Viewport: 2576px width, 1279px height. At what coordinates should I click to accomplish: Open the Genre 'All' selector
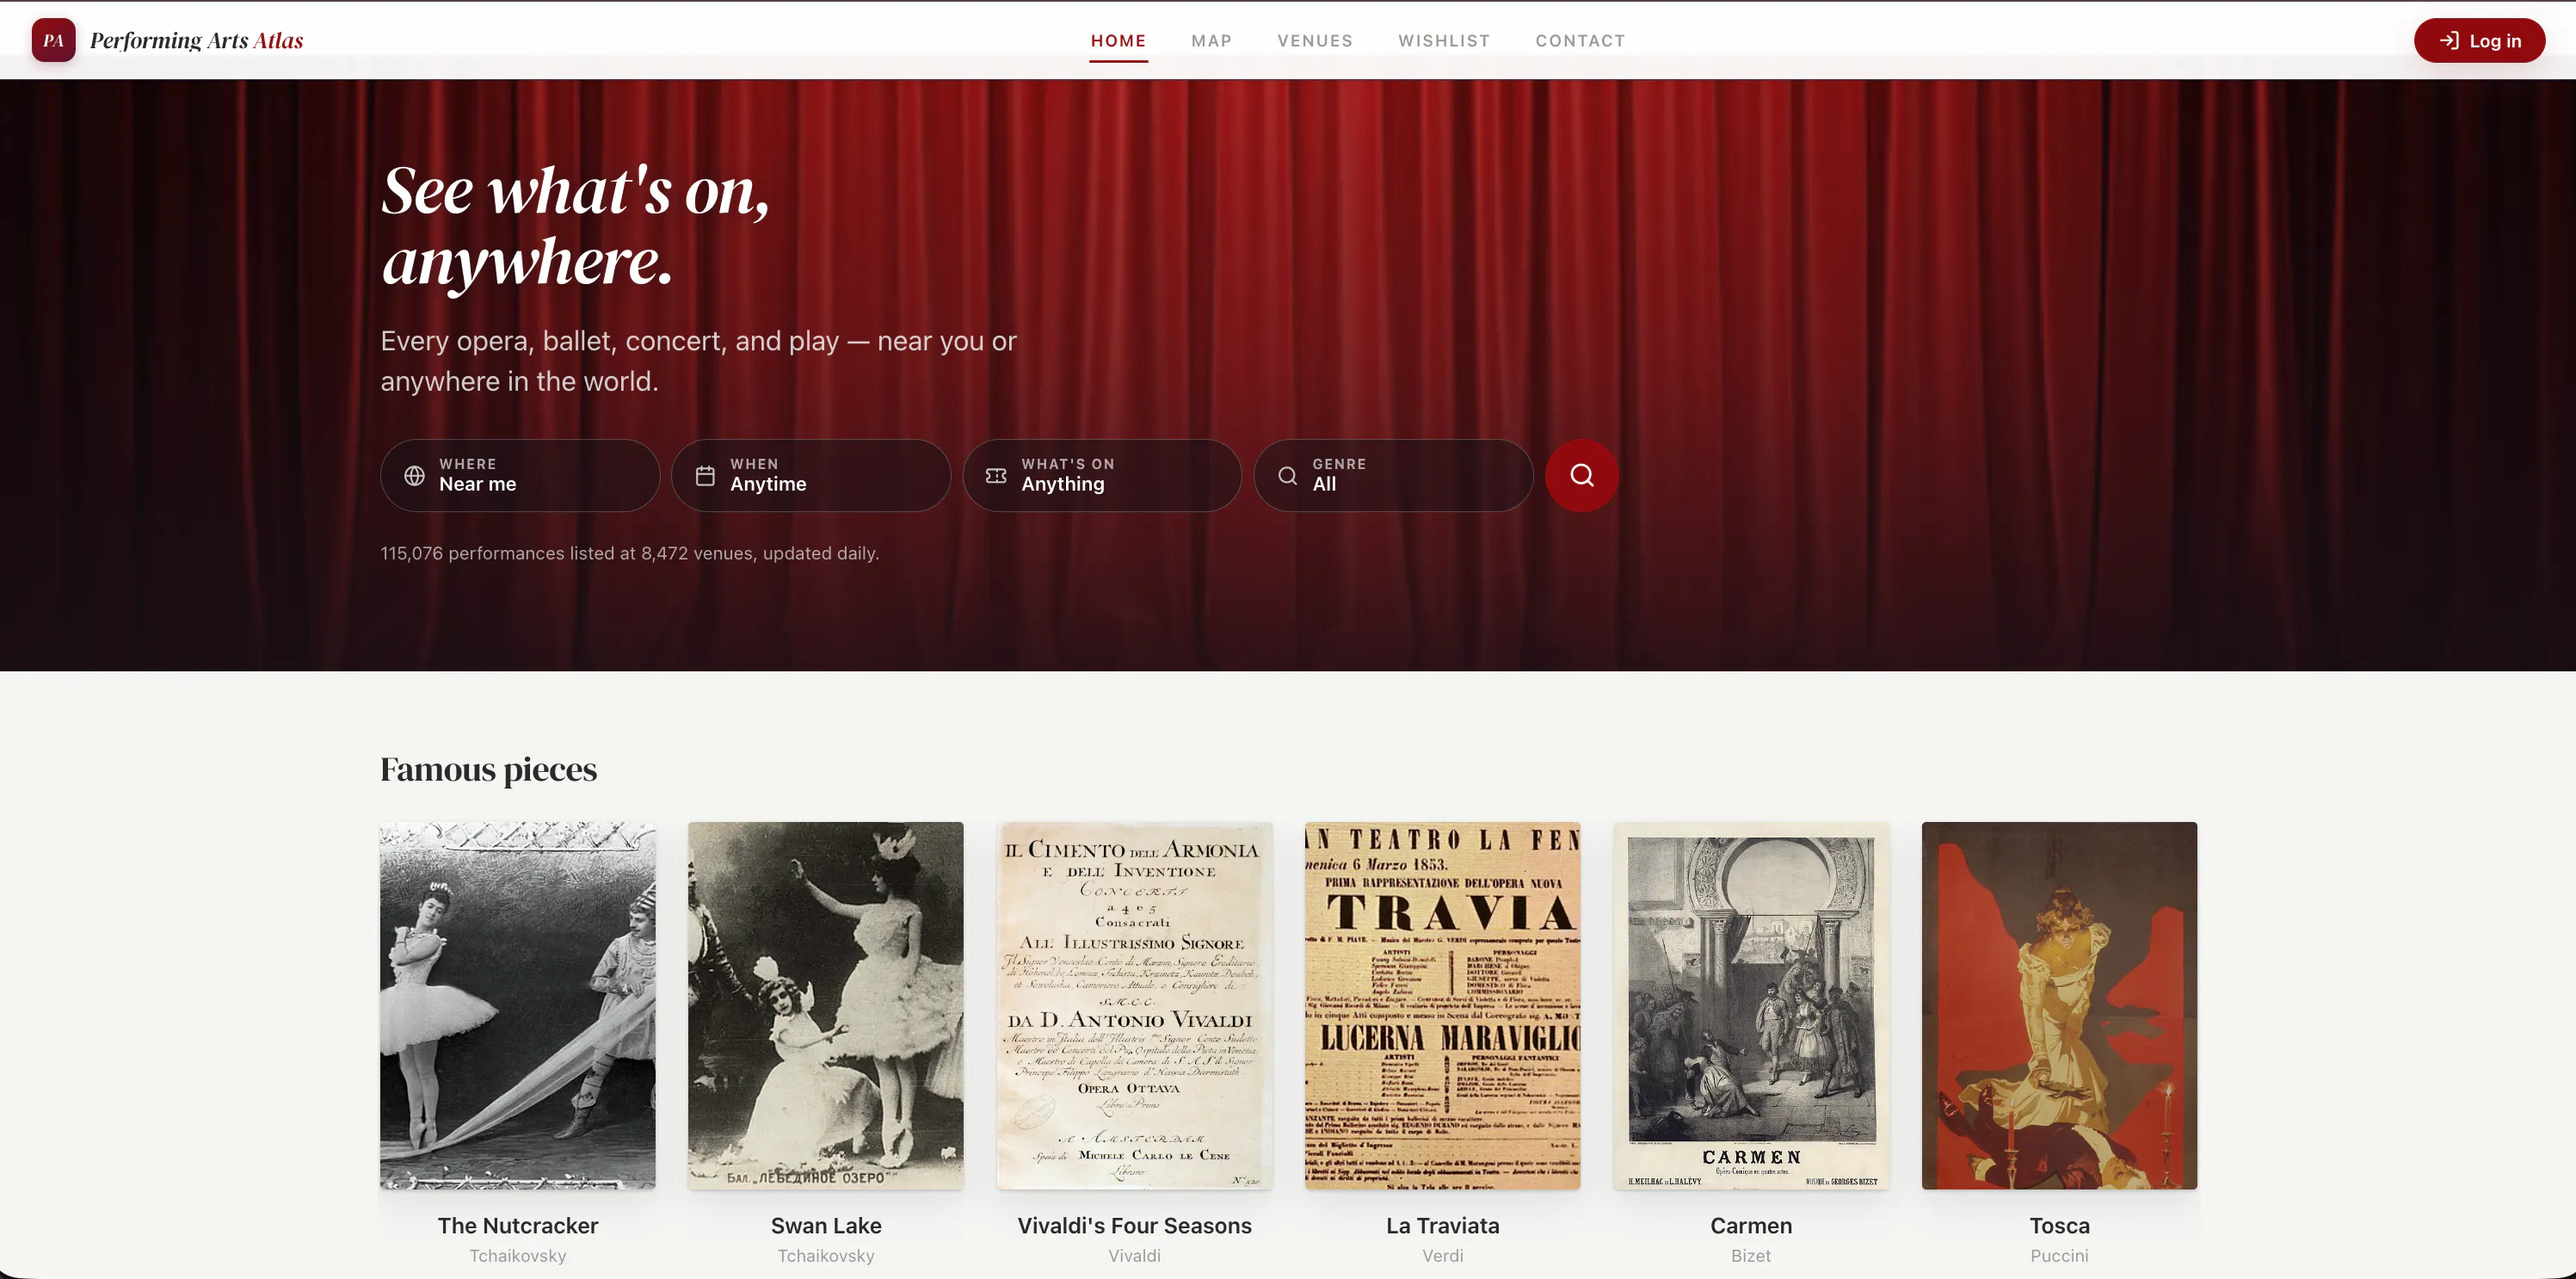tap(1393, 476)
